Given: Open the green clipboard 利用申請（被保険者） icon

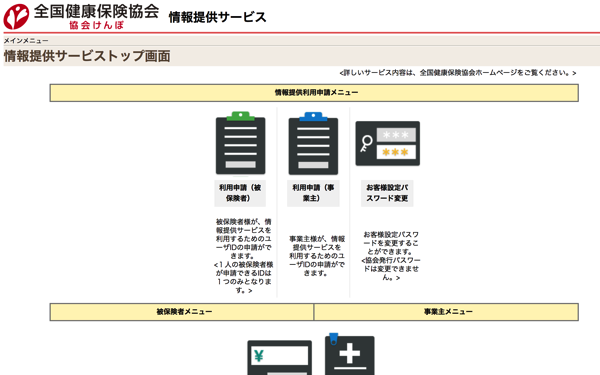Looking at the screenshot, I should [x=241, y=143].
